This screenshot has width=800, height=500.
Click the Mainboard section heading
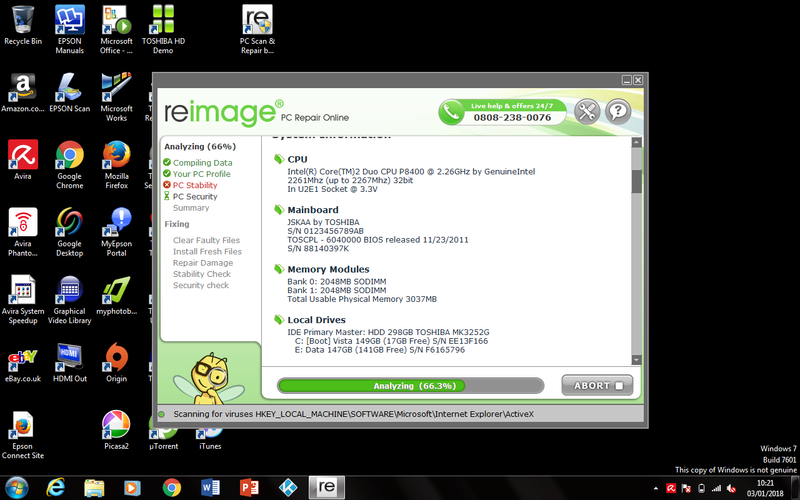[x=313, y=210]
